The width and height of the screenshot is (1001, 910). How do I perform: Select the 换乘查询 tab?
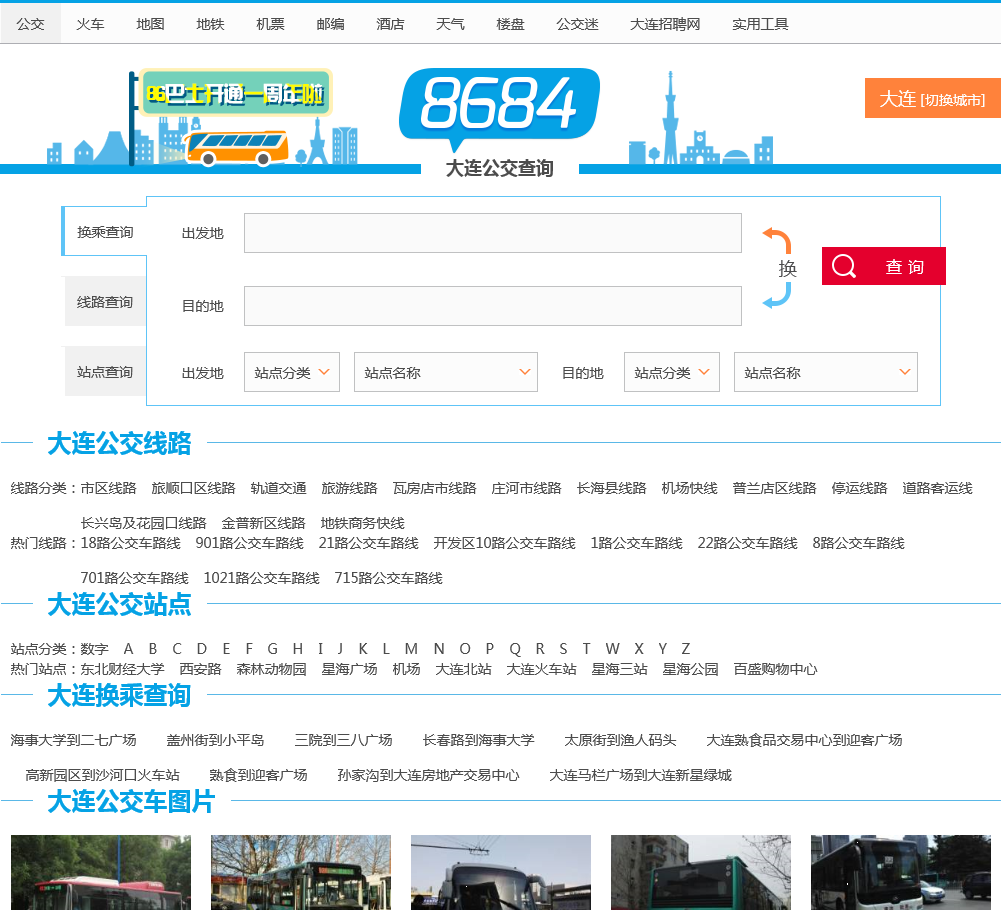pyautogui.click(x=105, y=232)
